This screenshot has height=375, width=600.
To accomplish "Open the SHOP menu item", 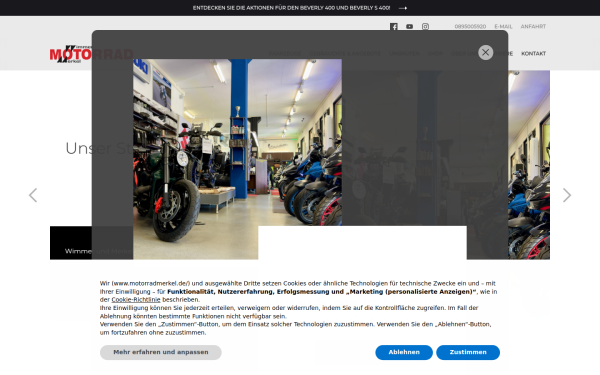I will pyautogui.click(x=435, y=54).
